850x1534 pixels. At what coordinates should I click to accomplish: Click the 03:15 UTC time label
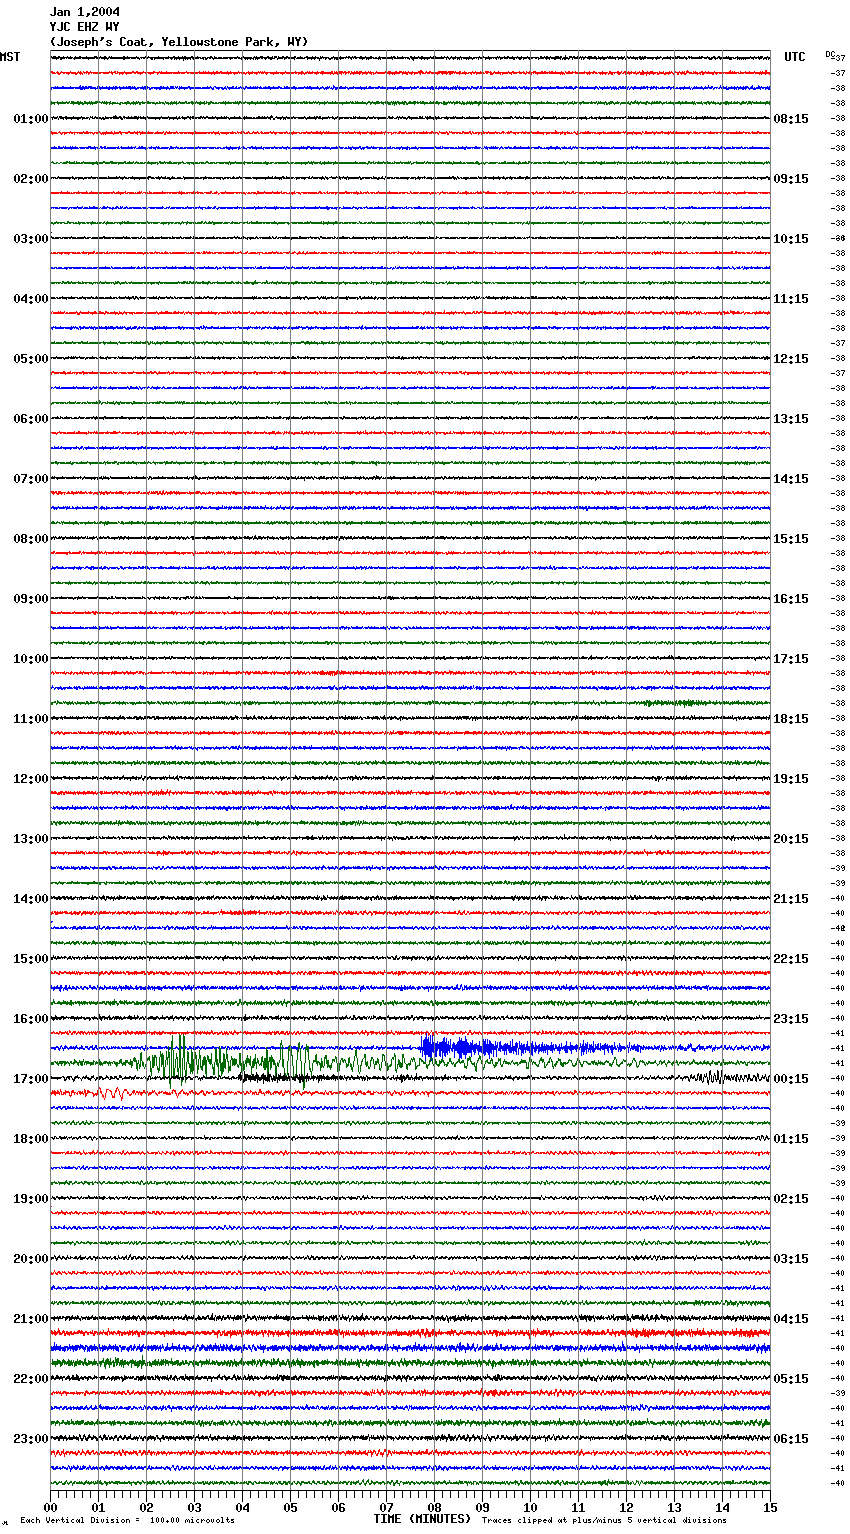point(791,1259)
